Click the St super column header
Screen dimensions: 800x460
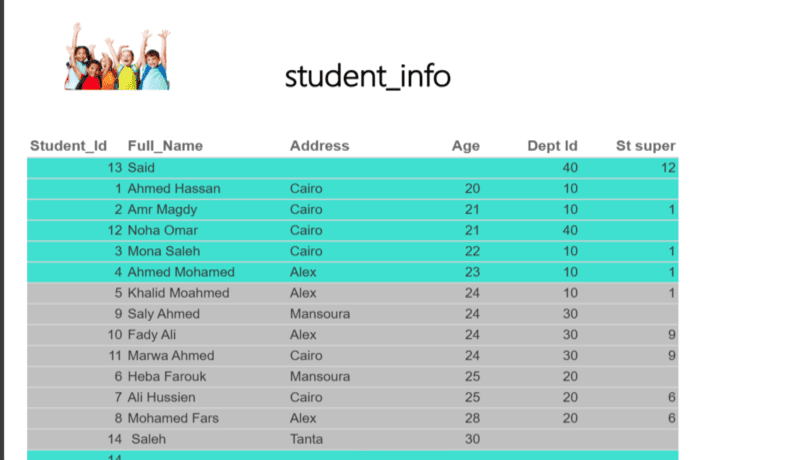645,146
